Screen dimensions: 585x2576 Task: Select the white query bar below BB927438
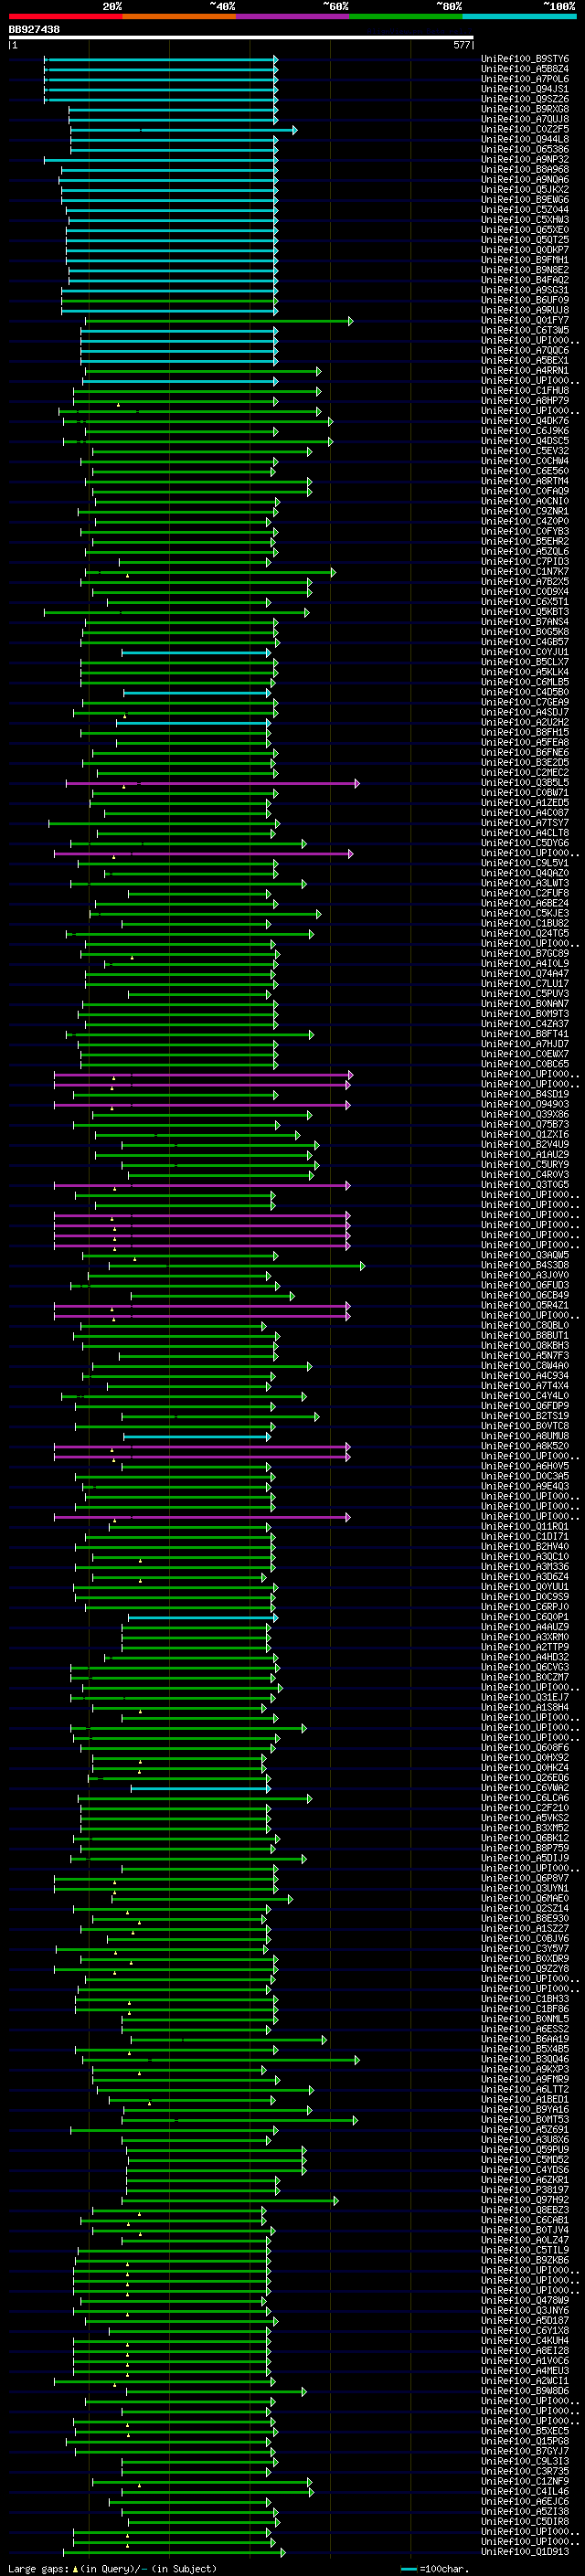[241, 38]
